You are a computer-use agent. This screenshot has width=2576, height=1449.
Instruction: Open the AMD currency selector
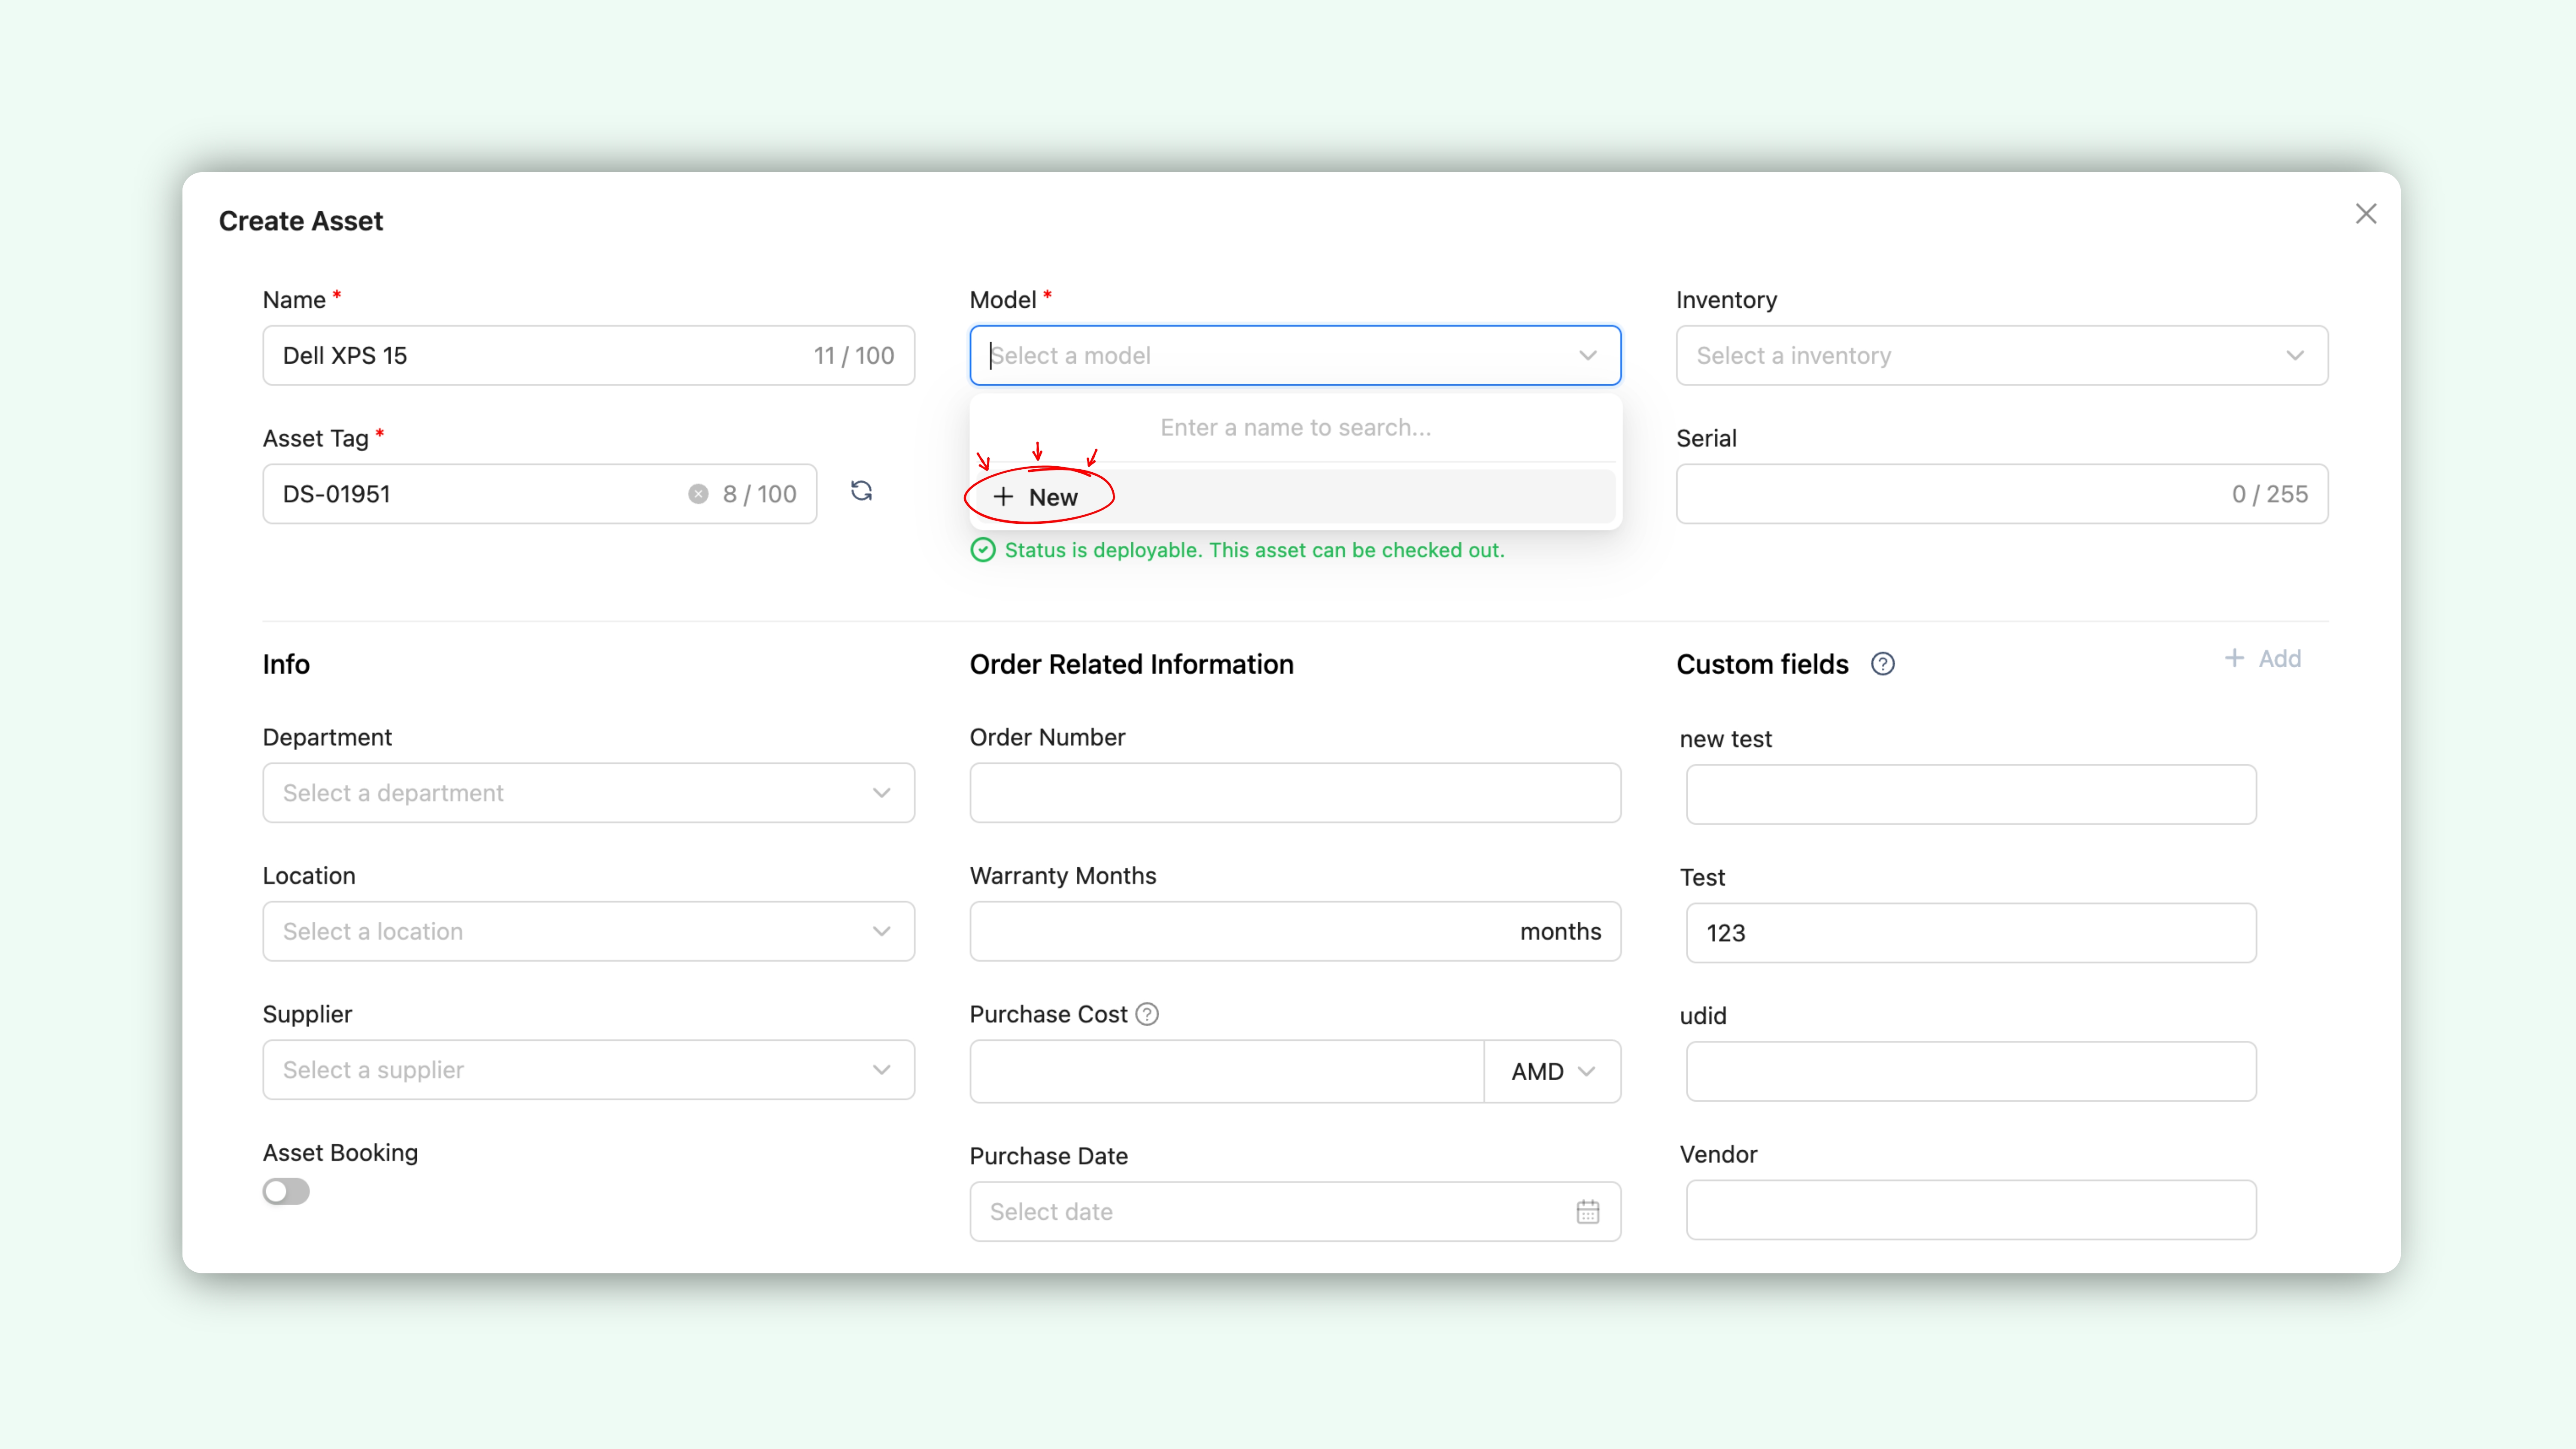(x=1552, y=1071)
